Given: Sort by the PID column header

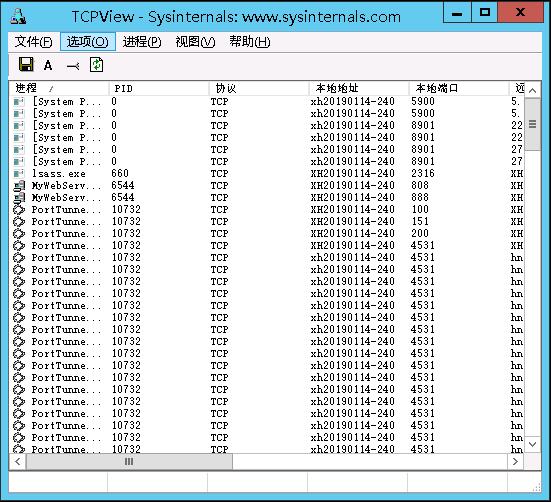Looking at the screenshot, I should [159, 88].
